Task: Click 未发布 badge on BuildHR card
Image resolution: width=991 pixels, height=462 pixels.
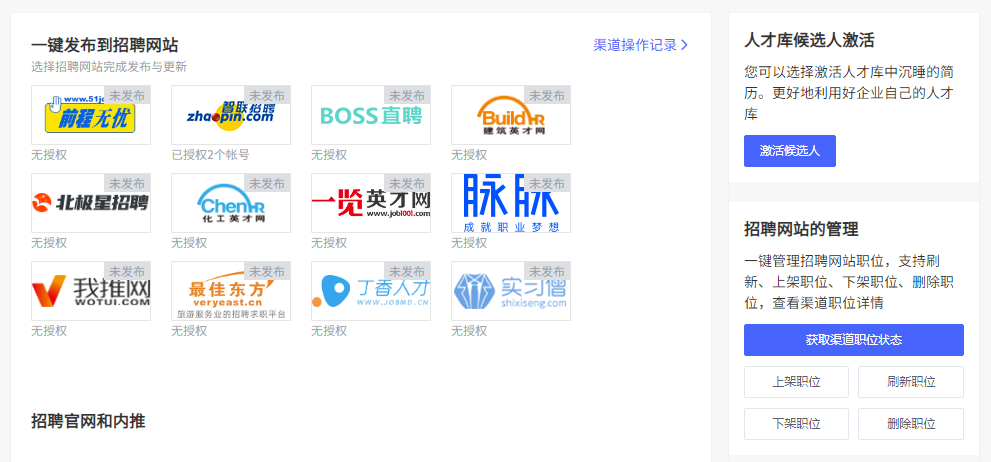Action: [547, 95]
